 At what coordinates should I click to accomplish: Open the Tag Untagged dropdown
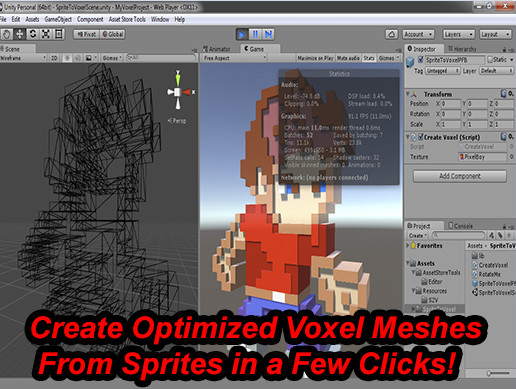[443, 71]
